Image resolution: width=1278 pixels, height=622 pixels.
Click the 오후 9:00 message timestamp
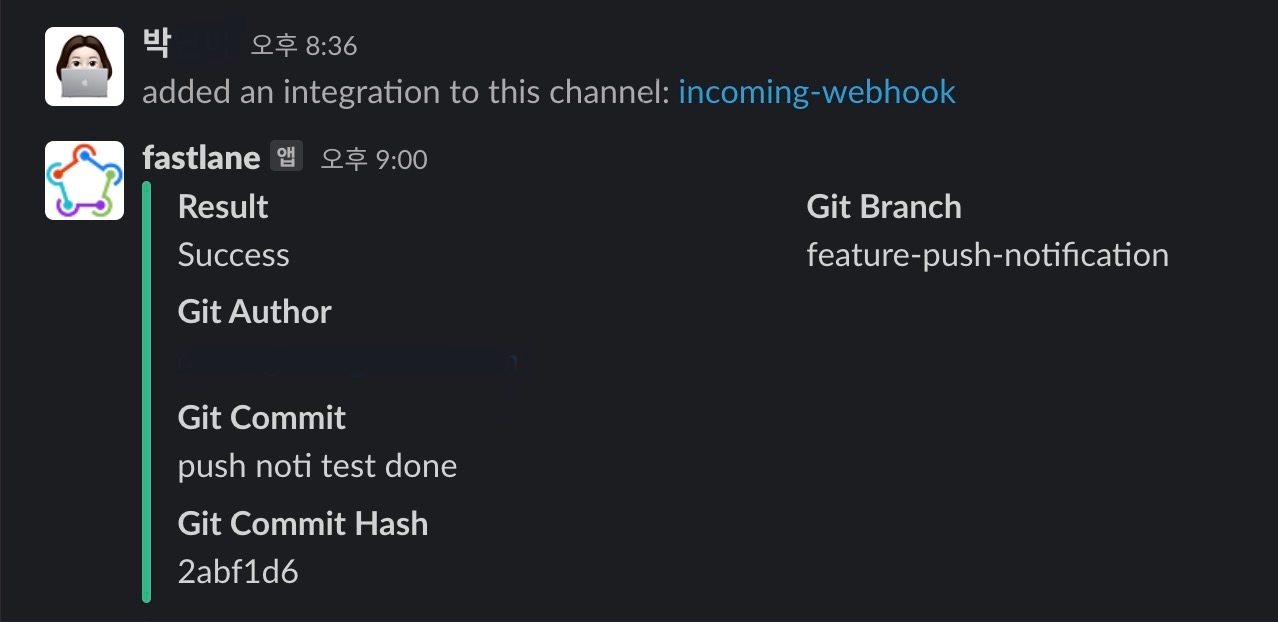tap(373, 159)
